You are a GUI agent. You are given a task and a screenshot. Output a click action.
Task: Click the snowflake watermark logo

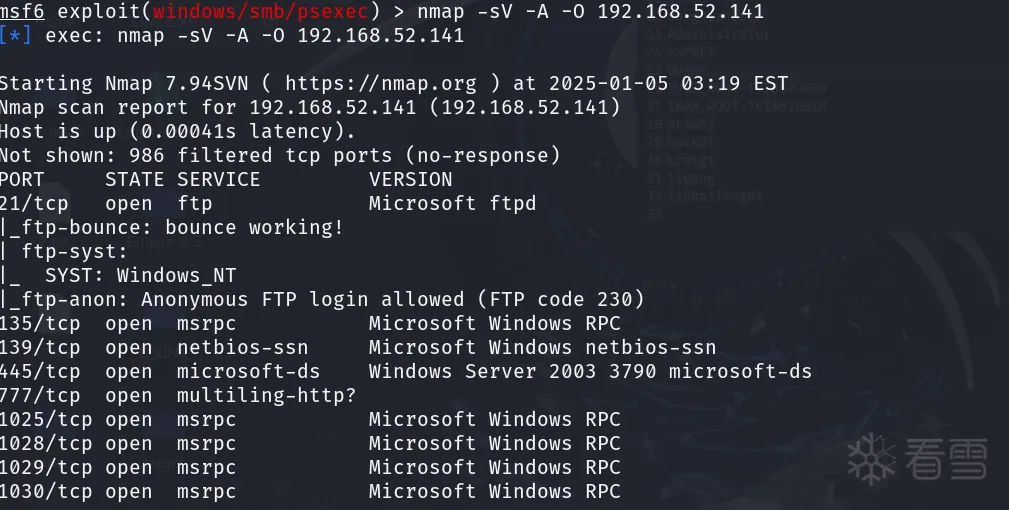871,459
